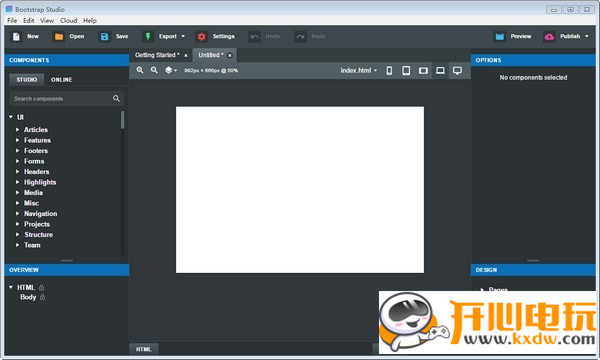
Task: Toggle the lock icon next to Body
Action: pos(42,297)
